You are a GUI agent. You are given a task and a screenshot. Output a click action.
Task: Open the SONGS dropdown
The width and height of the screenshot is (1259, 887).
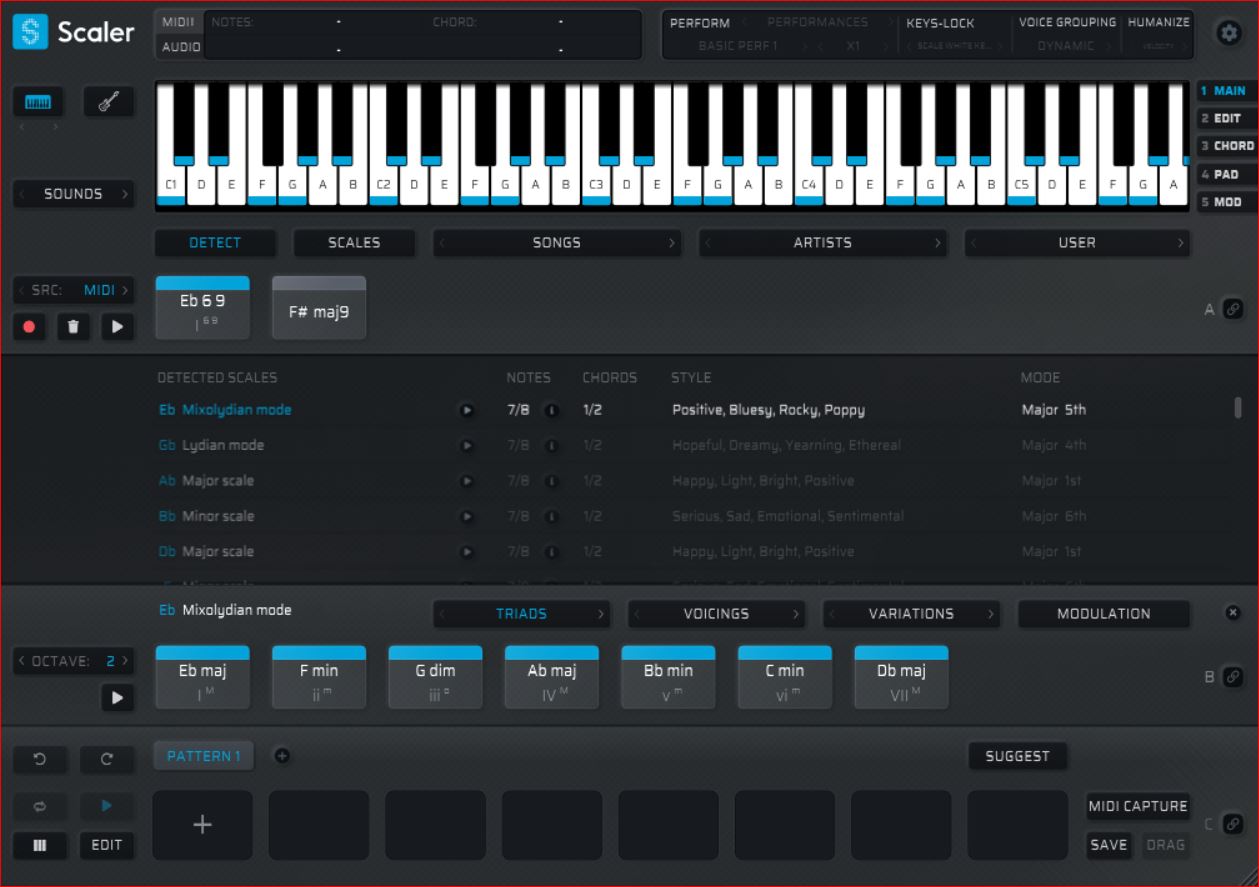pos(556,242)
